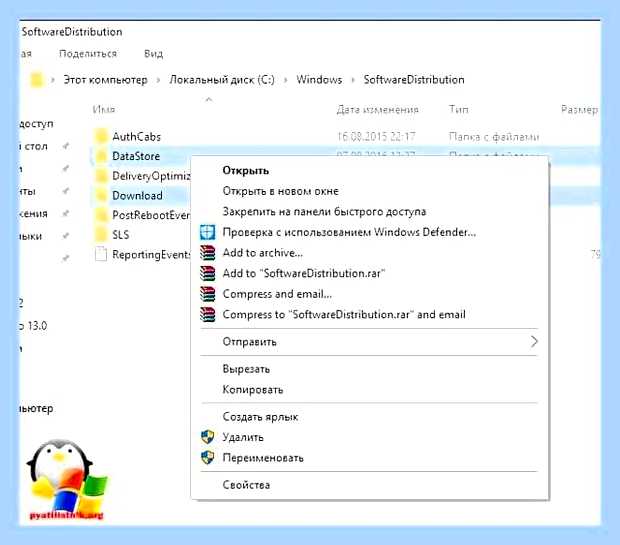Open the Вид ribbon tab
This screenshot has height=545, width=620.
pyautogui.click(x=153, y=53)
